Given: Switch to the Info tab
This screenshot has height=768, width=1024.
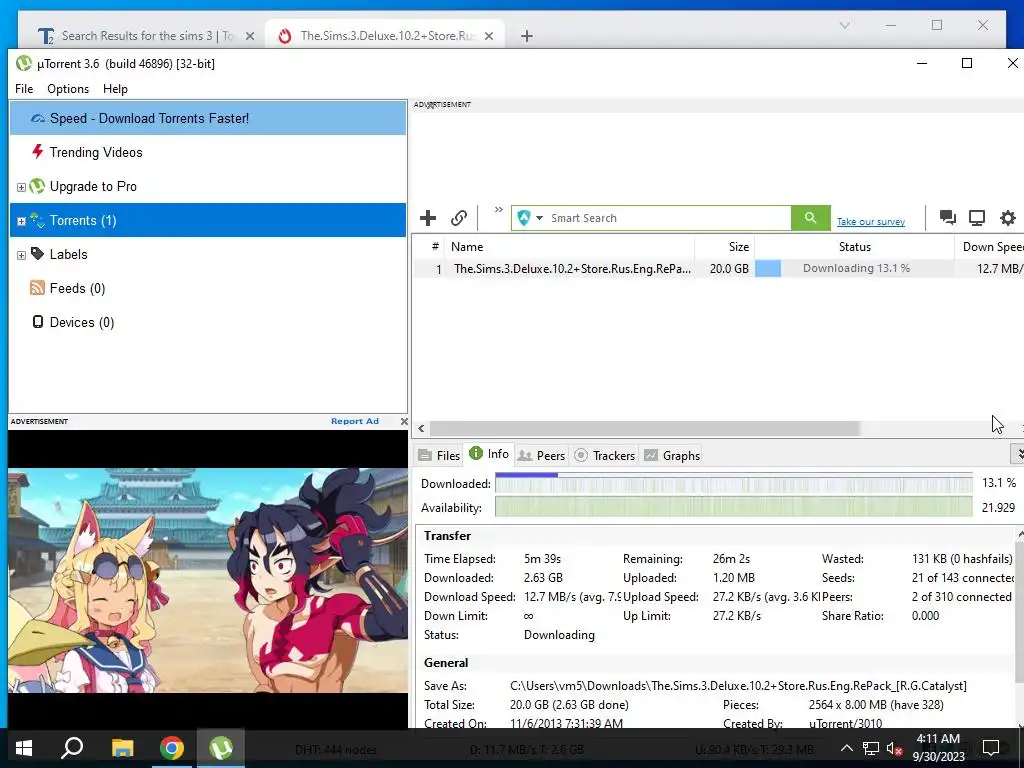Looking at the screenshot, I should [x=489, y=454].
